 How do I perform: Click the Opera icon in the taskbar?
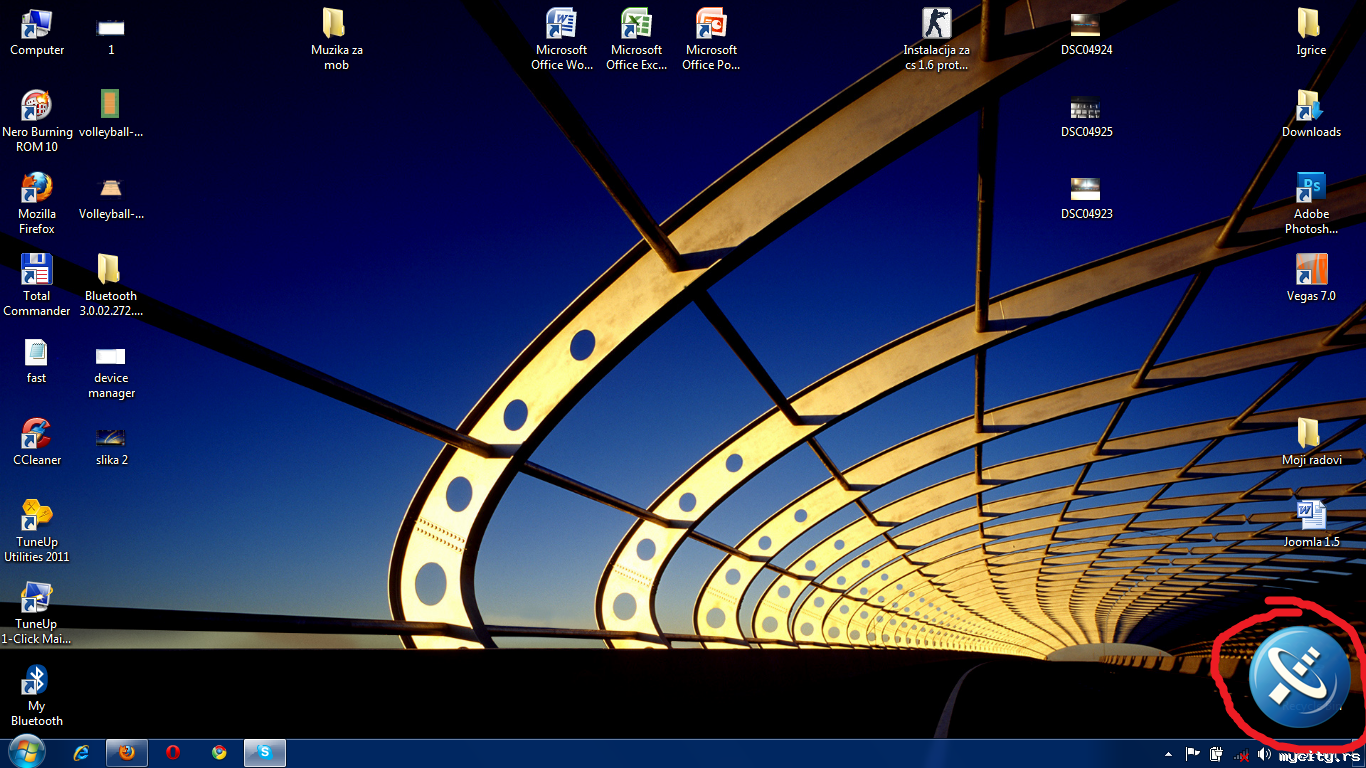(x=173, y=752)
